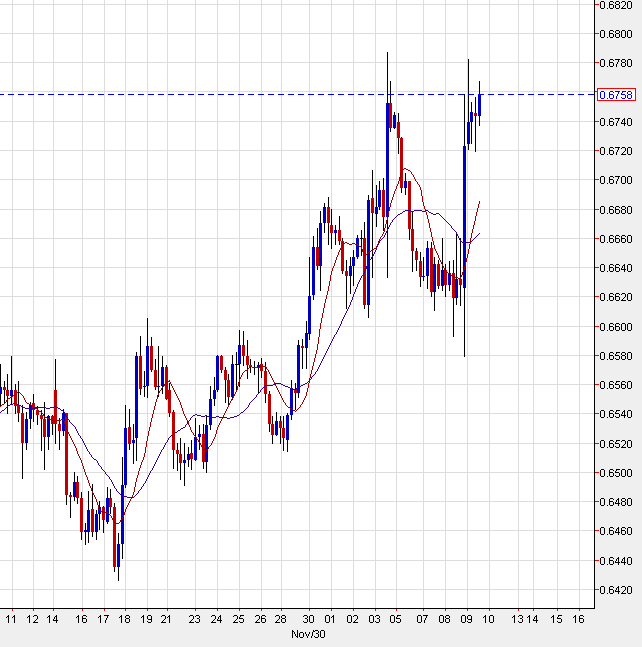Click the date label 10 on time axis
This screenshot has width=642, height=647.
click(488, 619)
